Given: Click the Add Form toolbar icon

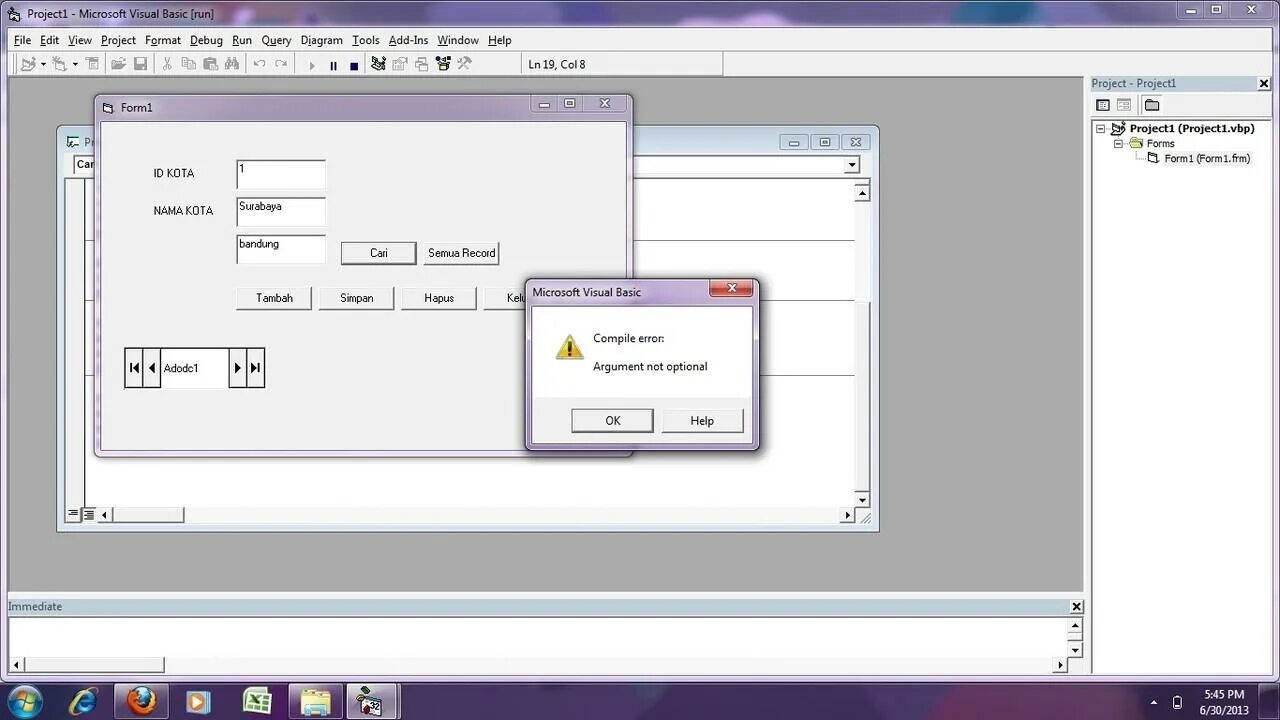Looking at the screenshot, I should pos(60,64).
